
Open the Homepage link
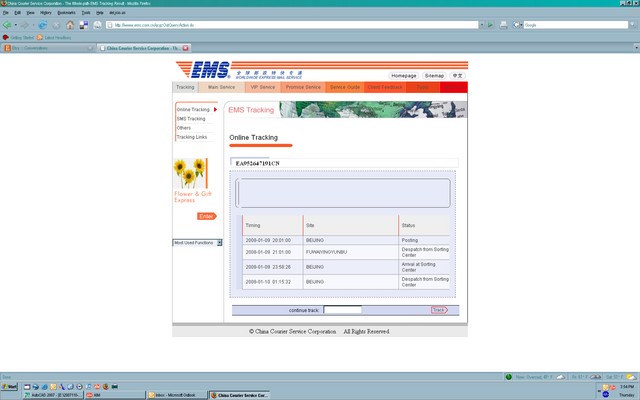pos(404,76)
